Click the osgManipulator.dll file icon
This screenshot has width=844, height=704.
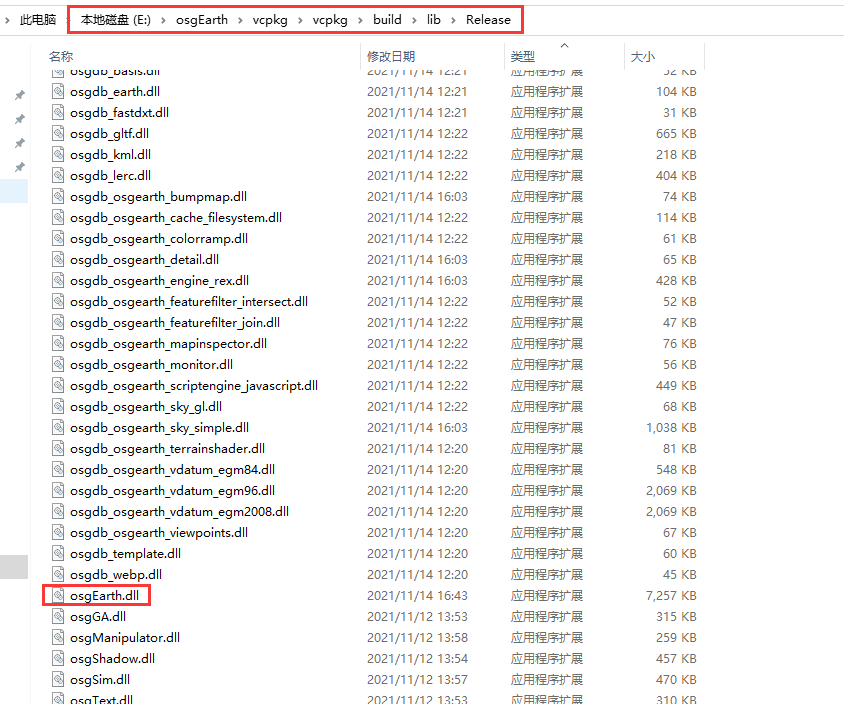(x=58, y=637)
